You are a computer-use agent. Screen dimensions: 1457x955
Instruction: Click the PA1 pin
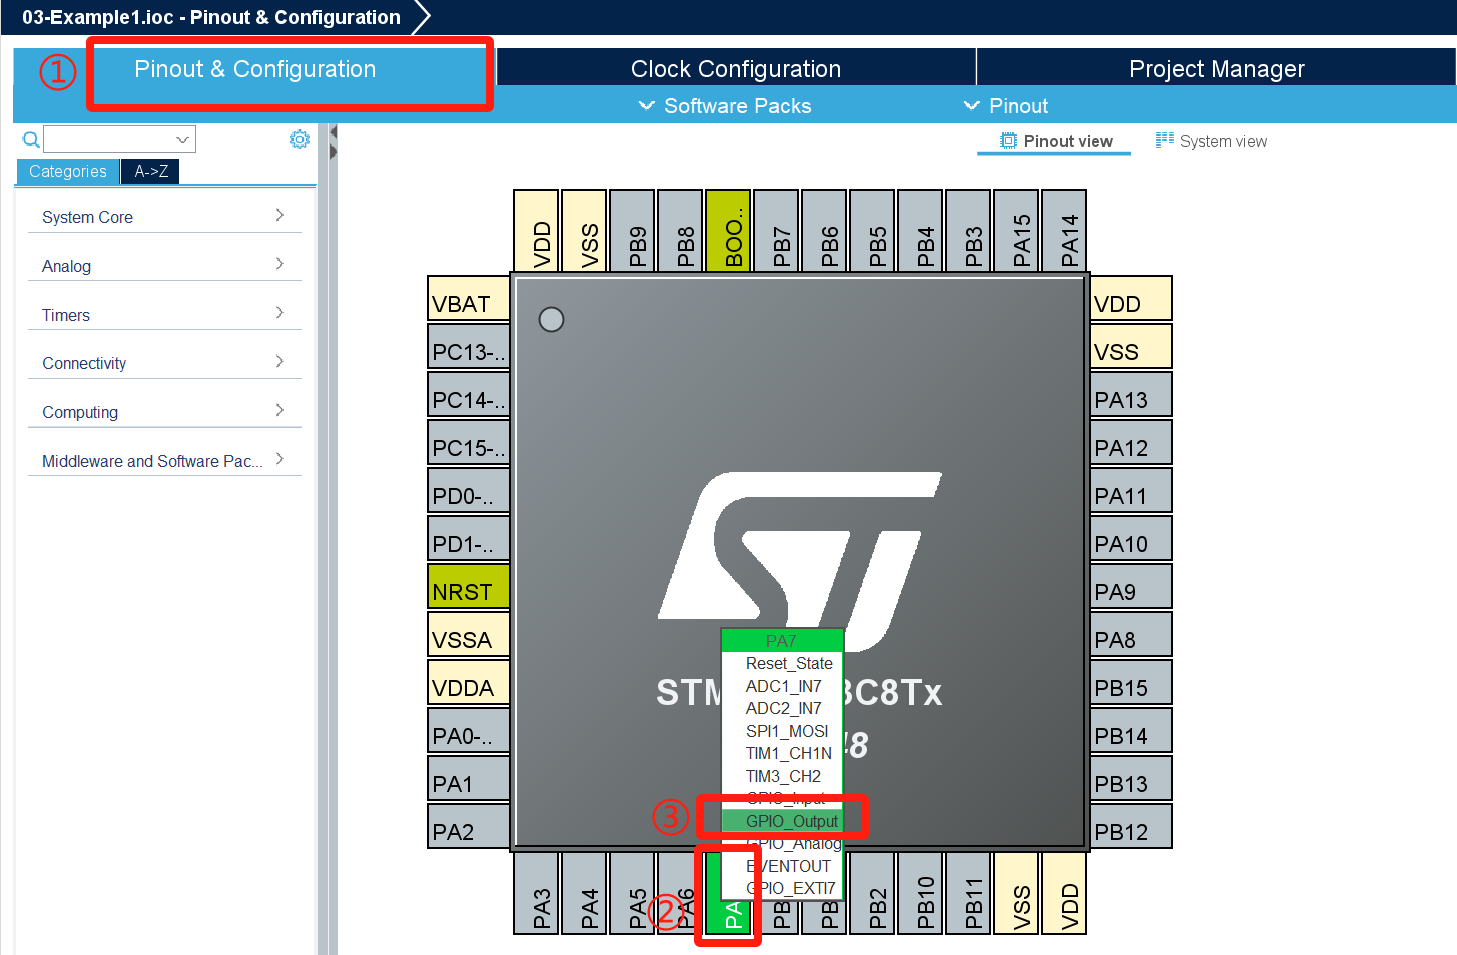point(469,779)
